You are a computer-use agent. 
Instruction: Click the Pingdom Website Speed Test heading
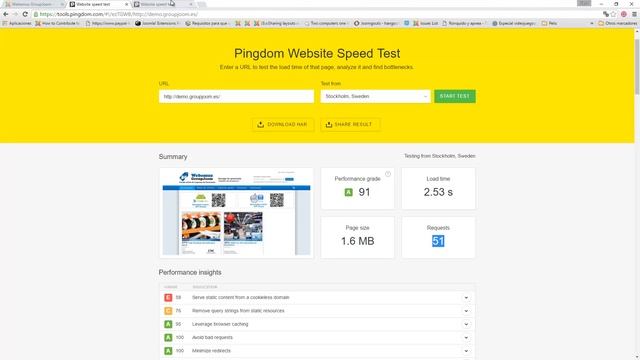pos(317,53)
